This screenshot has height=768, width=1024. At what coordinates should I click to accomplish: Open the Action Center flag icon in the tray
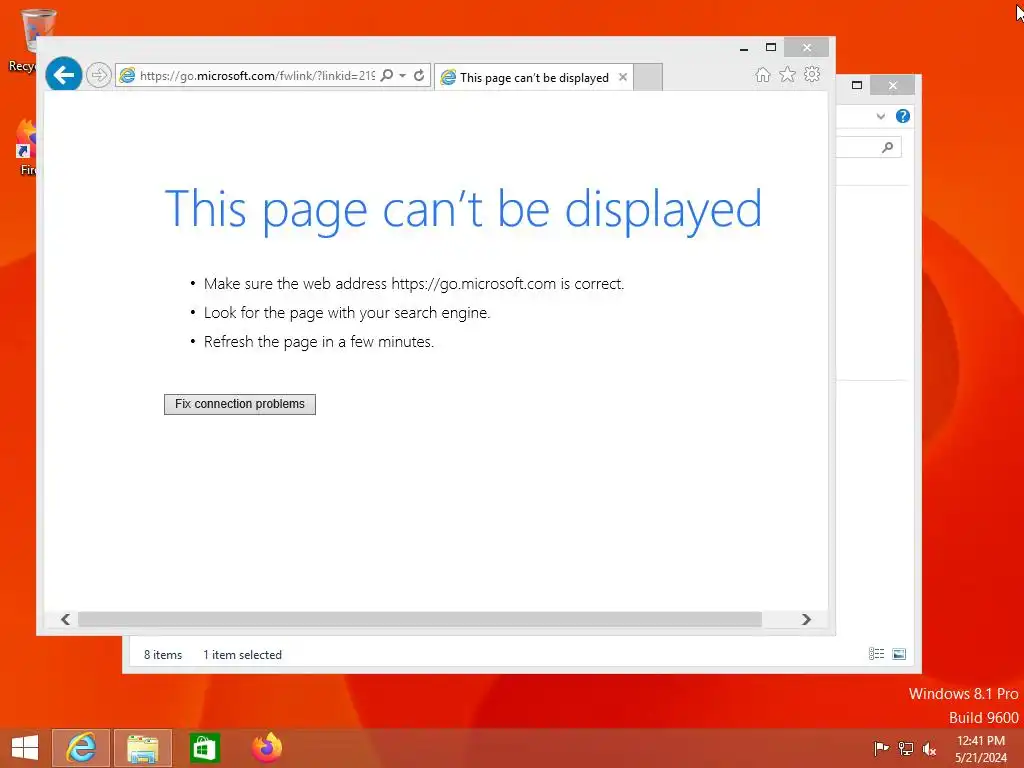[x=881, y=748]
